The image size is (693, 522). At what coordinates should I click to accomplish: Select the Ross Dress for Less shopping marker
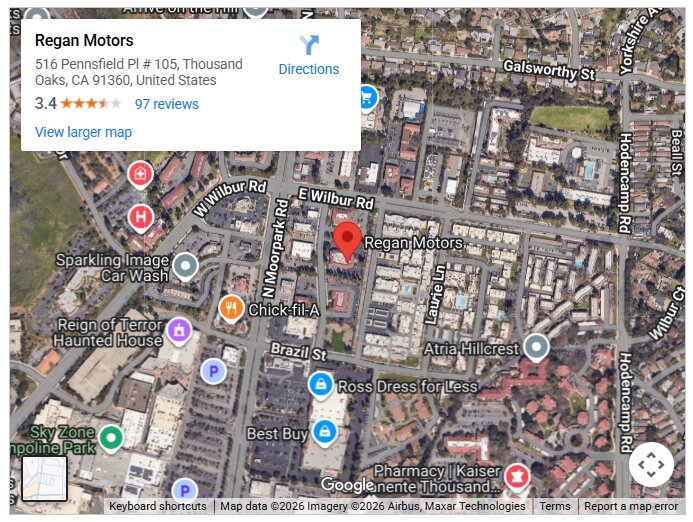[x=321, y=386]
